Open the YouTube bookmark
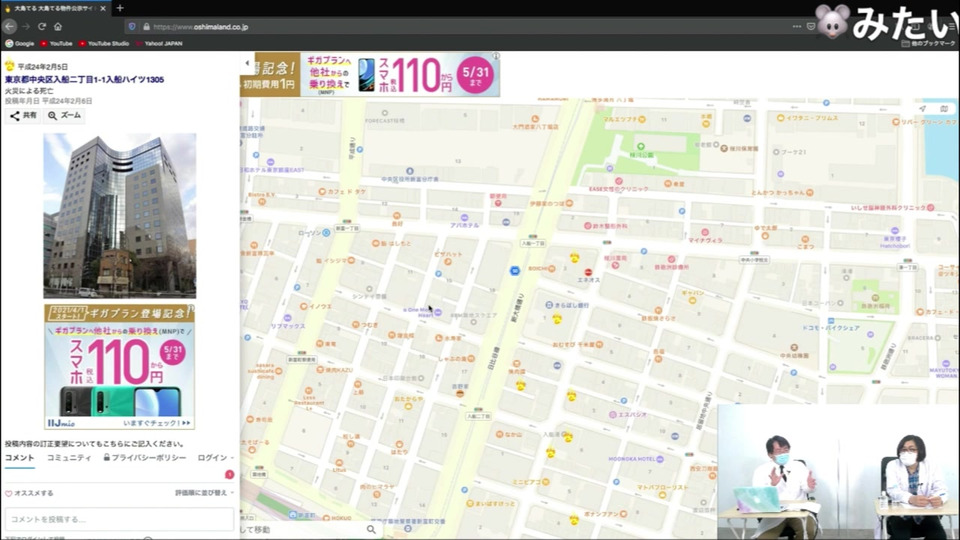 (56, 43)
